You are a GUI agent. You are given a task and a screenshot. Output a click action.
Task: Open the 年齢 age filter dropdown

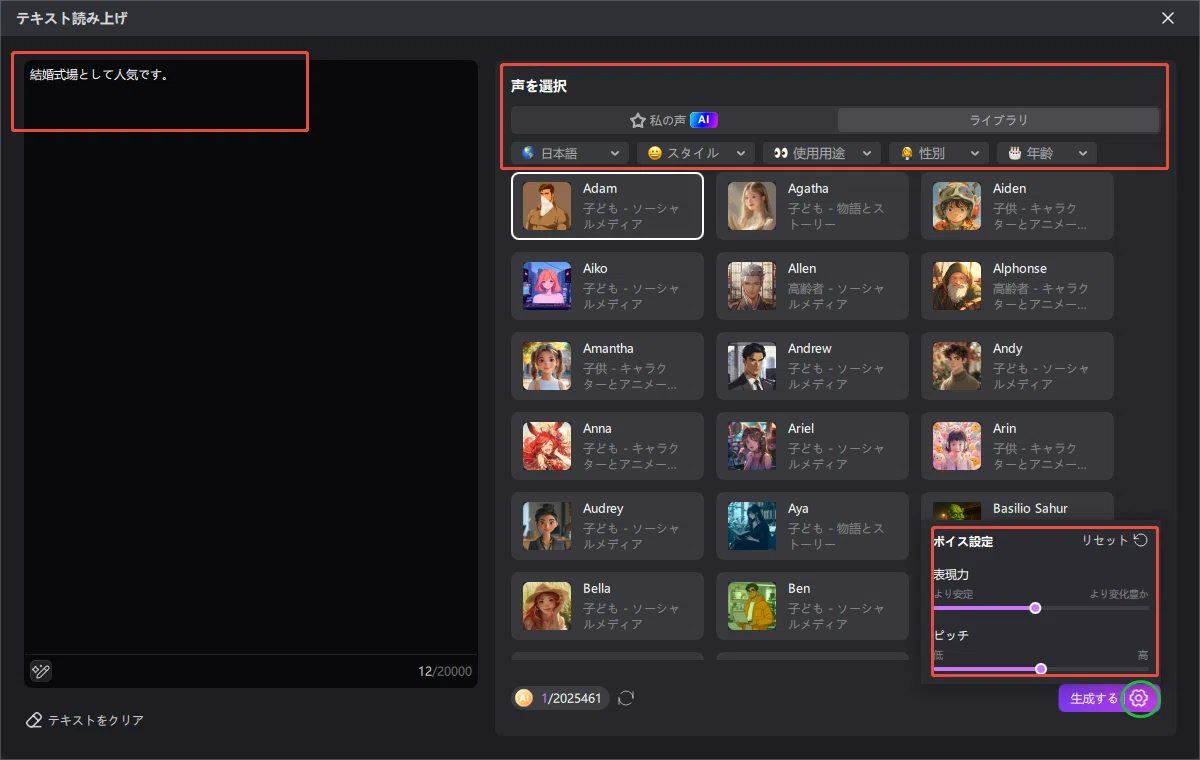coord(1046,153)
